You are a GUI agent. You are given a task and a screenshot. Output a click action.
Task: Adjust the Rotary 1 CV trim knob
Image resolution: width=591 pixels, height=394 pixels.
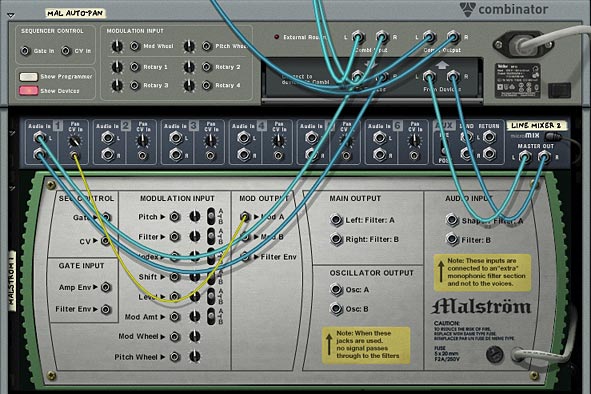(x=117, y=67)
